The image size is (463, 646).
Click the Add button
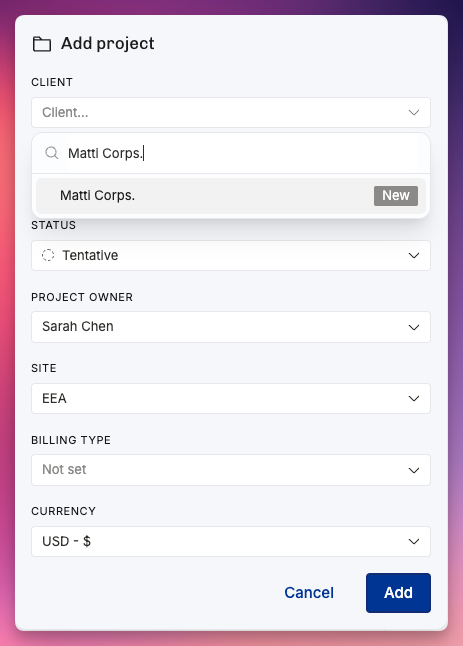click(x=398, y=593)
